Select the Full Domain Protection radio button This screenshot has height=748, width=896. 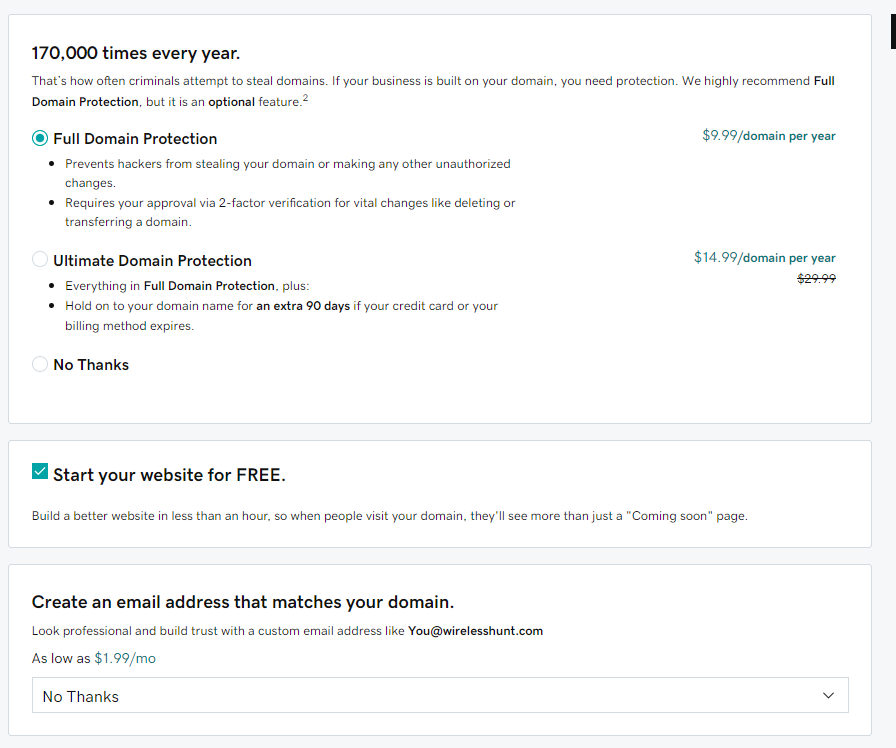coord(40,138)
